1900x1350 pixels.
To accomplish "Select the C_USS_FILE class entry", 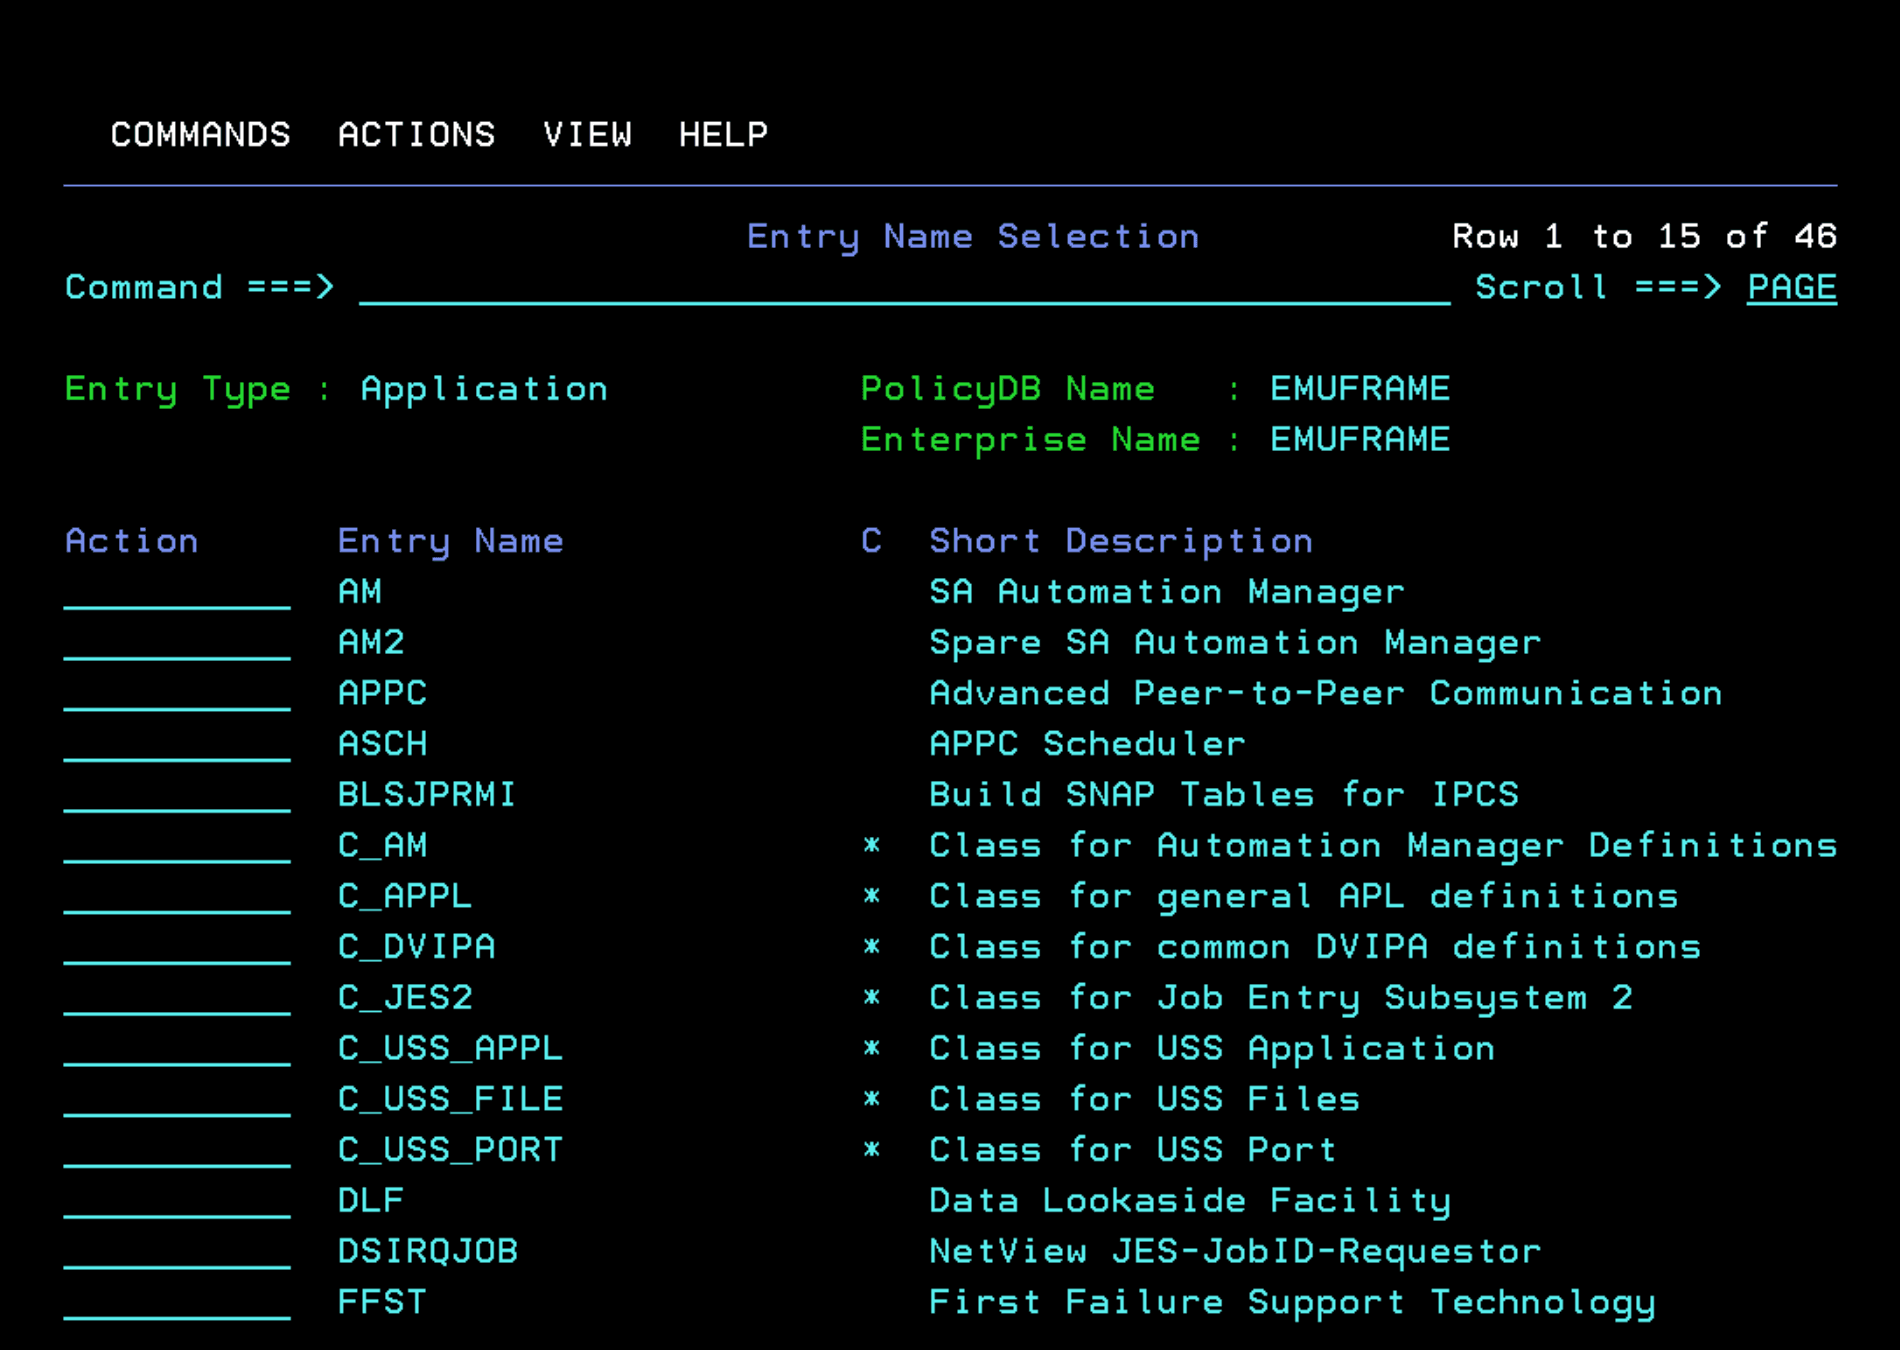I will 450,1098.
